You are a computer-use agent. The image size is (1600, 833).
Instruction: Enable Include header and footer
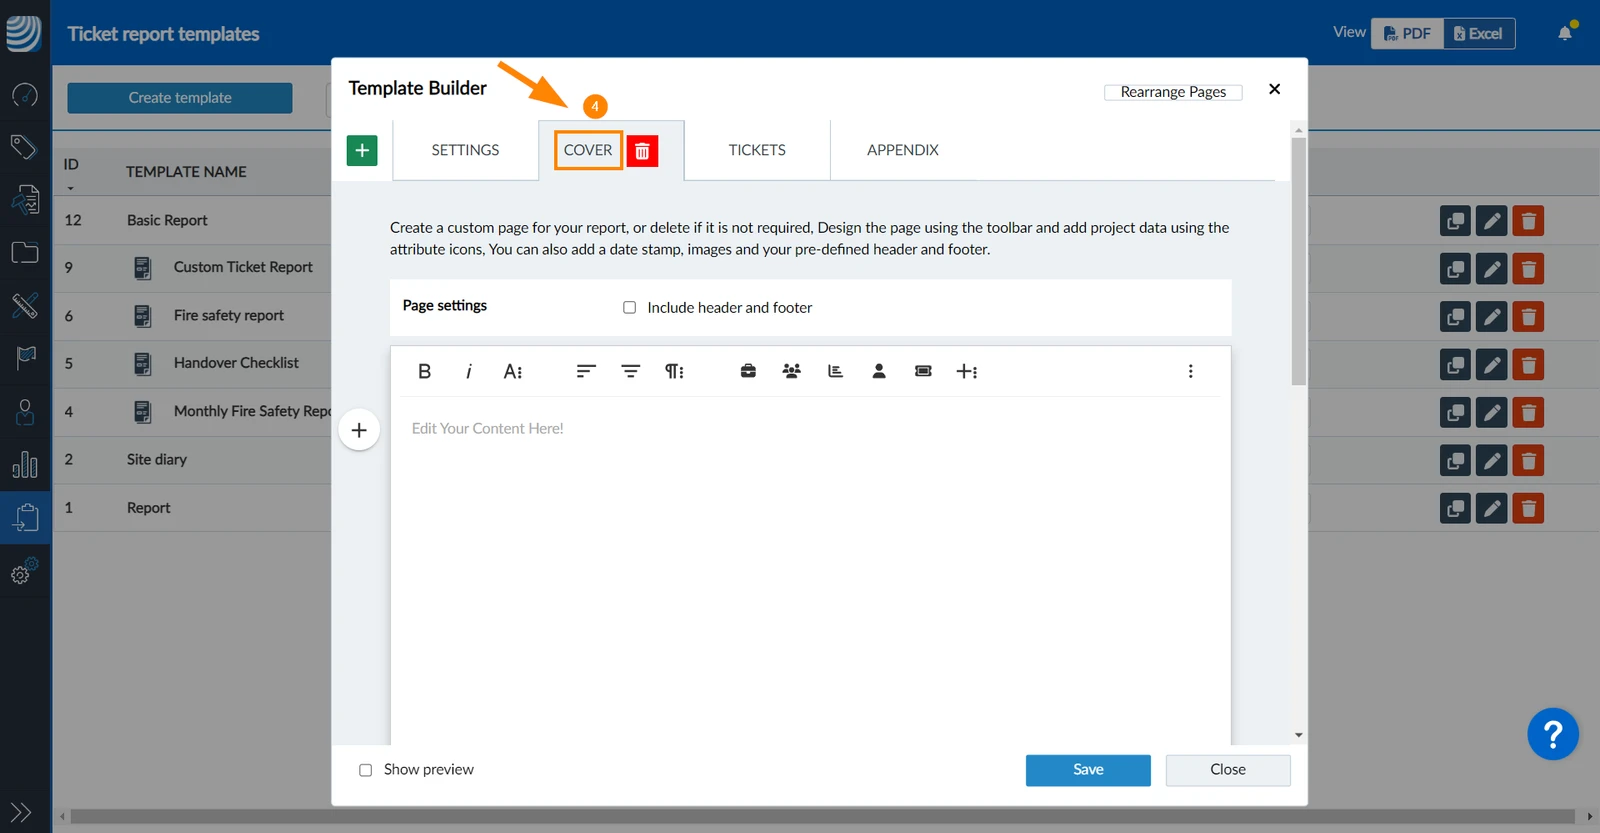pyautogui.click(x=630, y=308)
